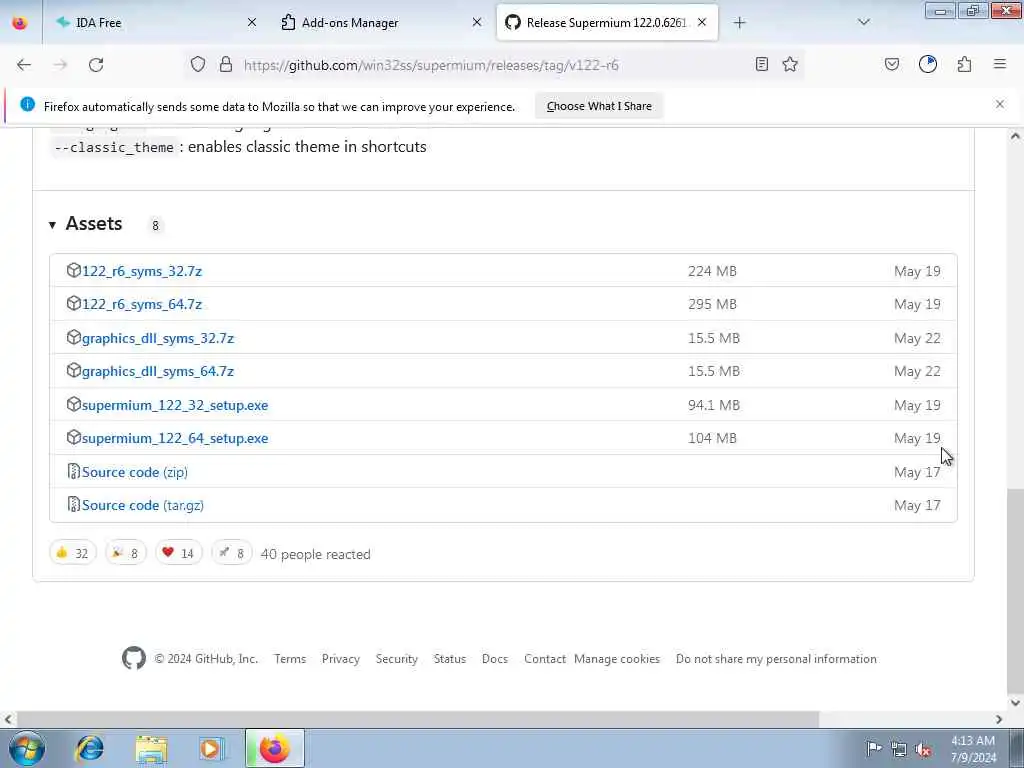Click zip file icon beside Source code (zip)
The image size is (1024, 768).
[73, 471]
